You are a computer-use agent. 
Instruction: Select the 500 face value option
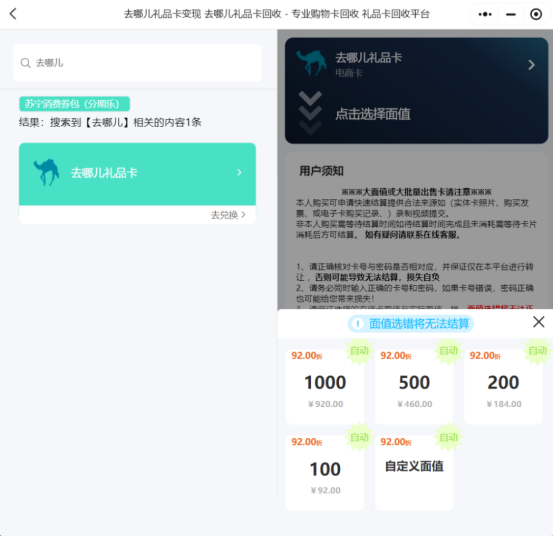[x=414, y=387]
